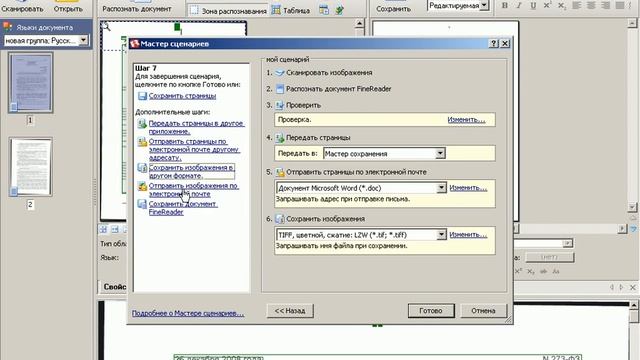Center align text

click(591, 5)
